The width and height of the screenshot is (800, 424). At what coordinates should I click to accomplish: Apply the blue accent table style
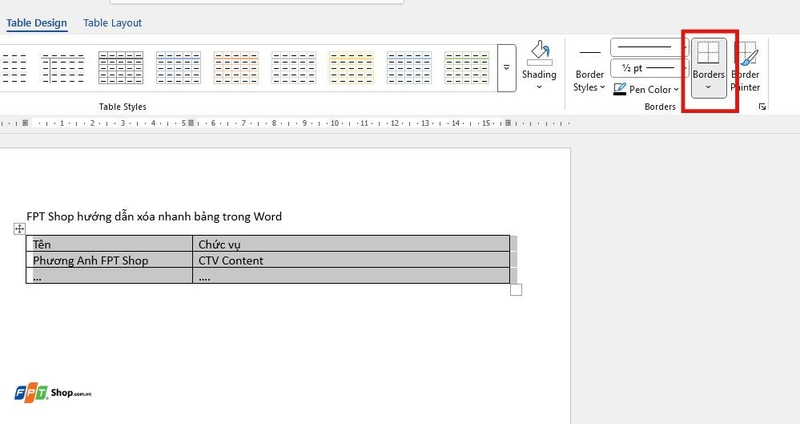pos(178,67)
